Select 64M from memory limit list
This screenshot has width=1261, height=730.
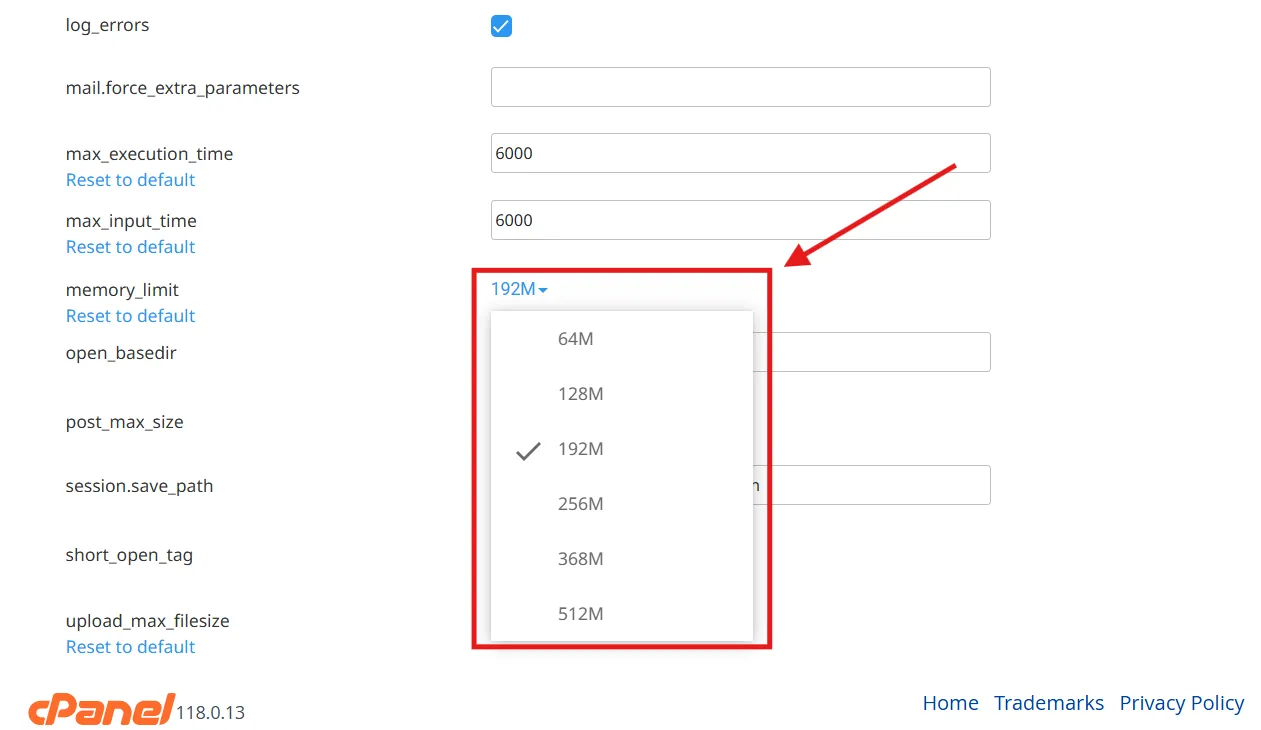point(576,339)
